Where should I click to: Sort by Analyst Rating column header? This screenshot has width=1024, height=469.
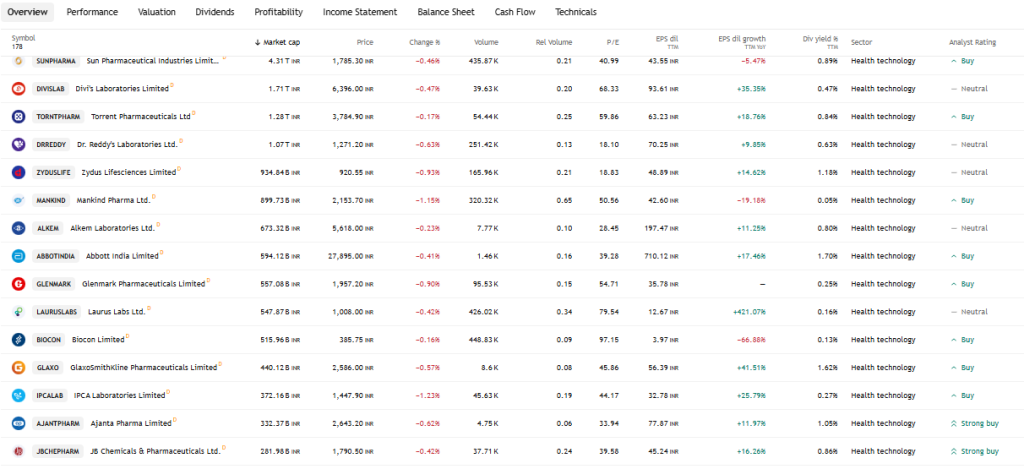pos(972,42)
